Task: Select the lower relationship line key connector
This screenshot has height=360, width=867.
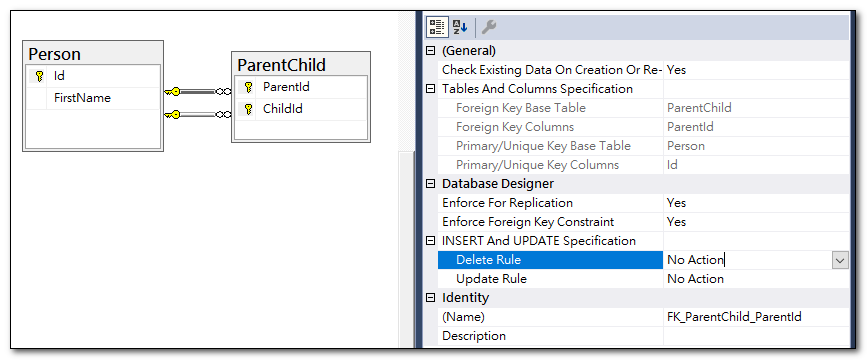Action: [173, 114]
